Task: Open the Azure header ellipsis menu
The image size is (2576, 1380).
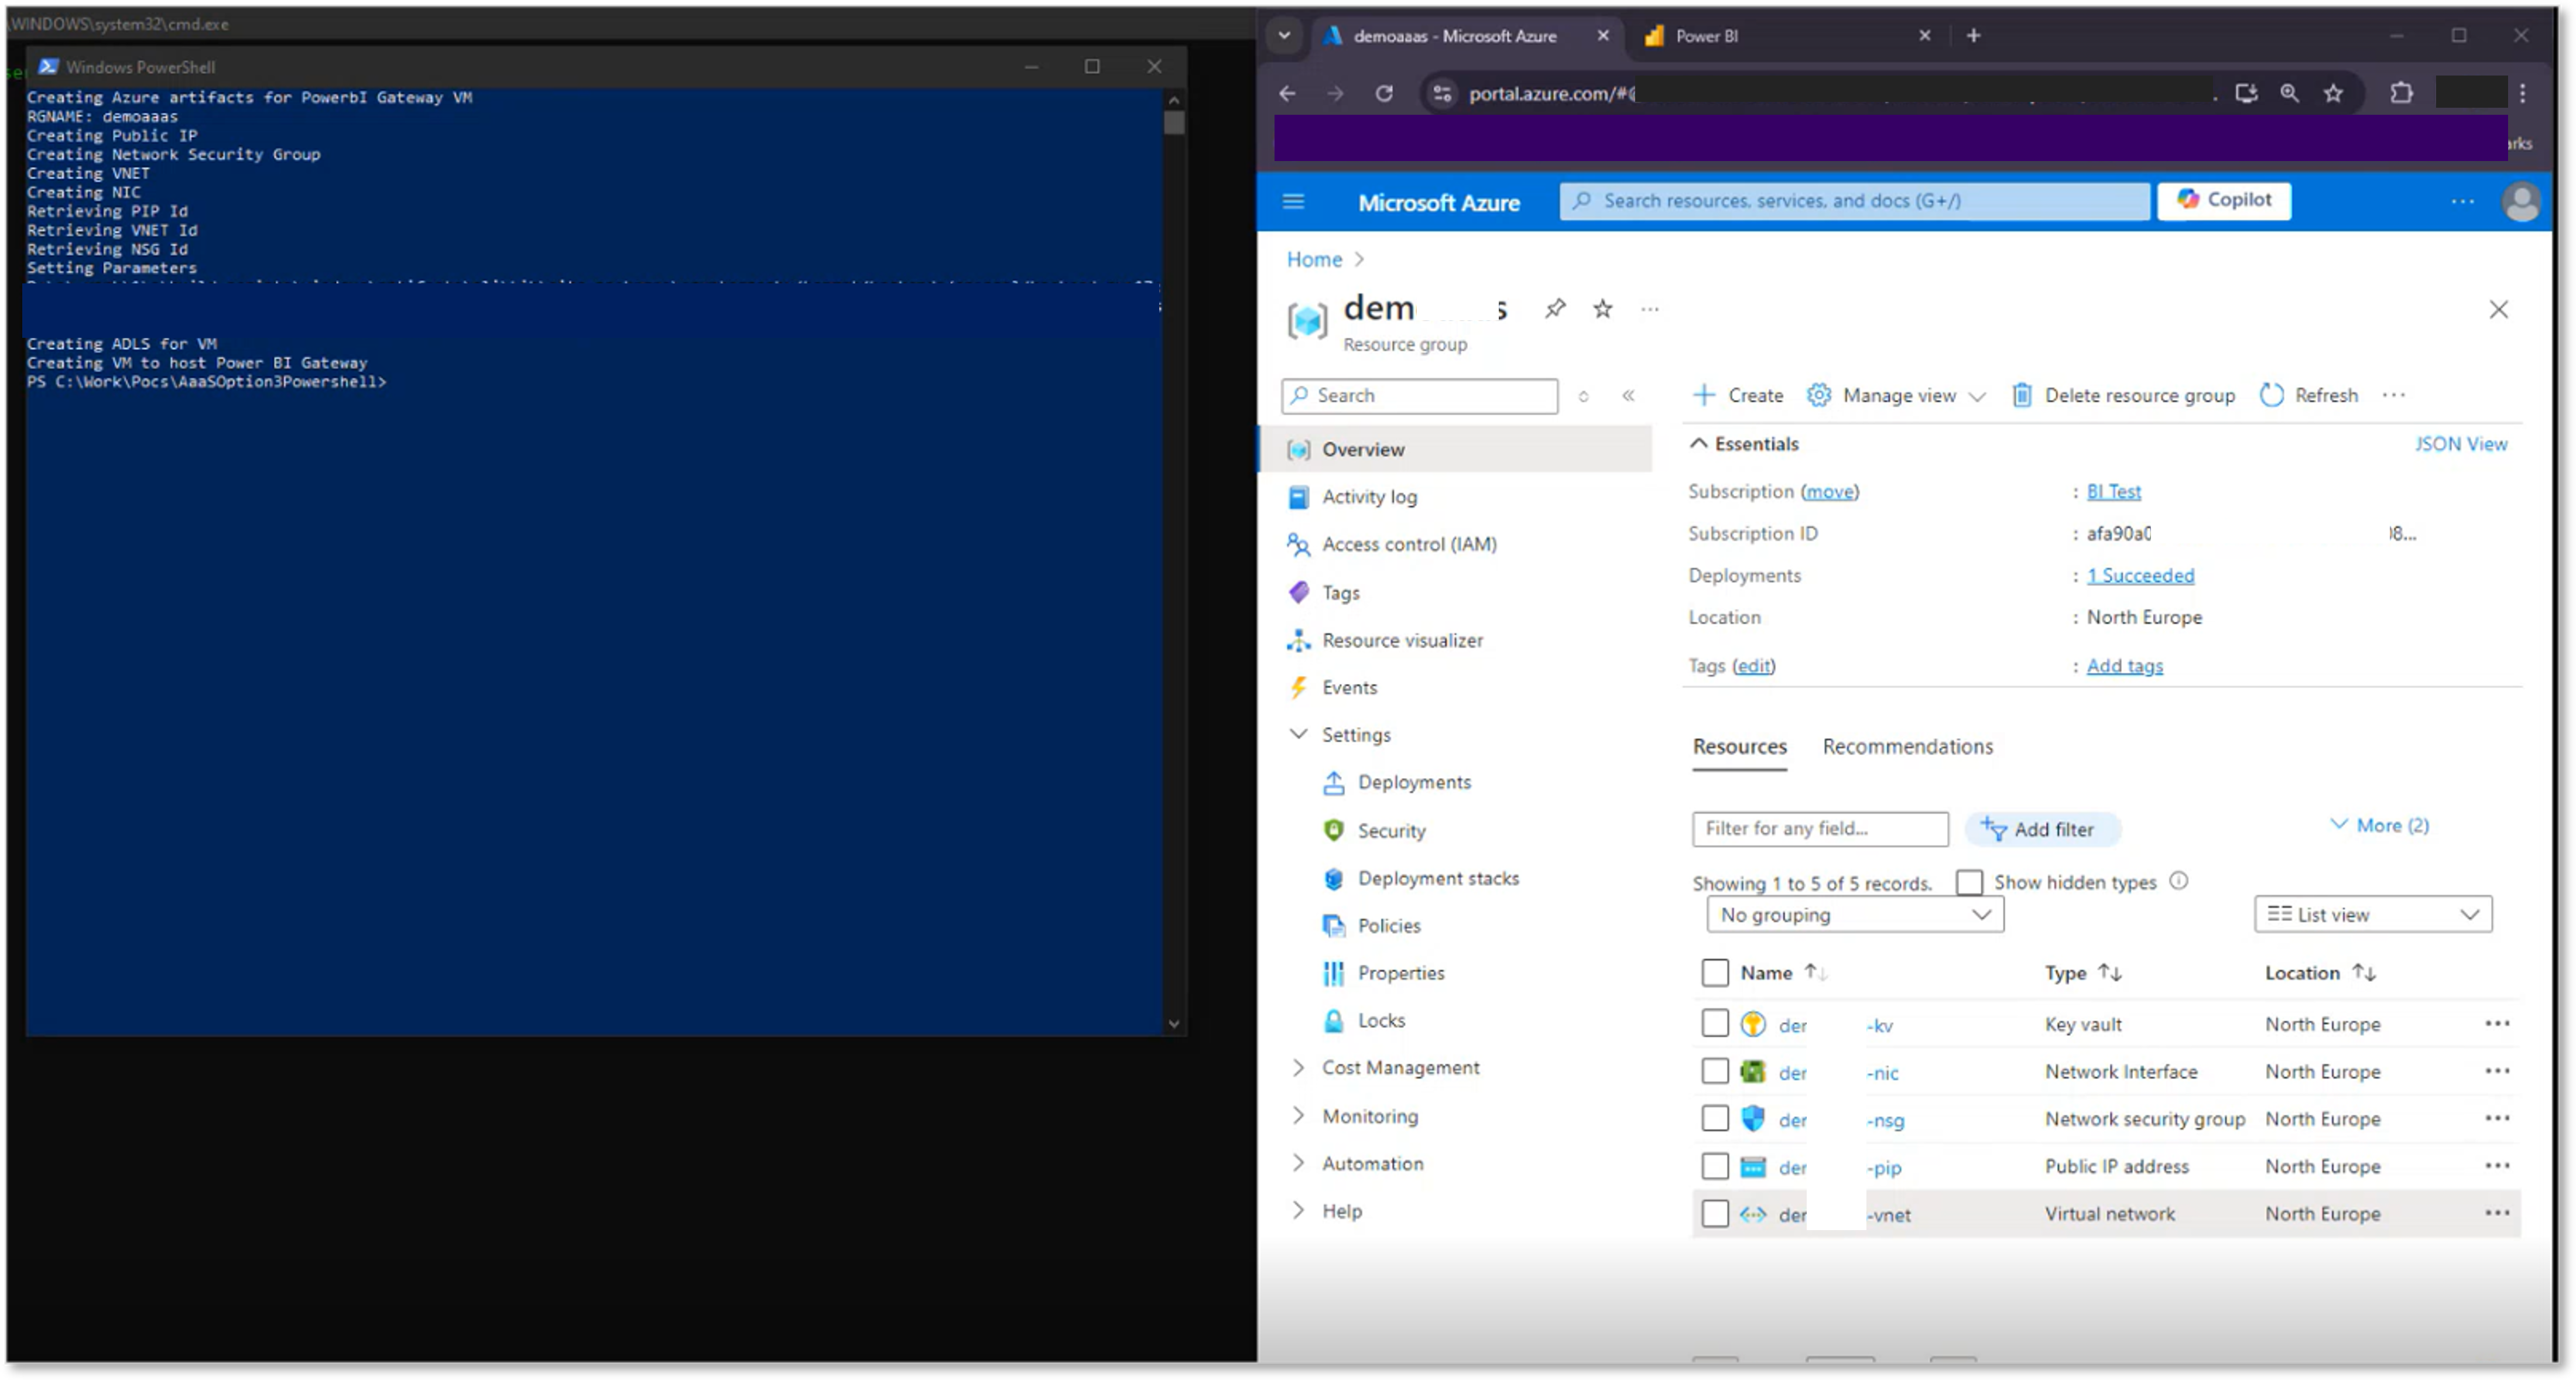Action: tap(2462, 201)
